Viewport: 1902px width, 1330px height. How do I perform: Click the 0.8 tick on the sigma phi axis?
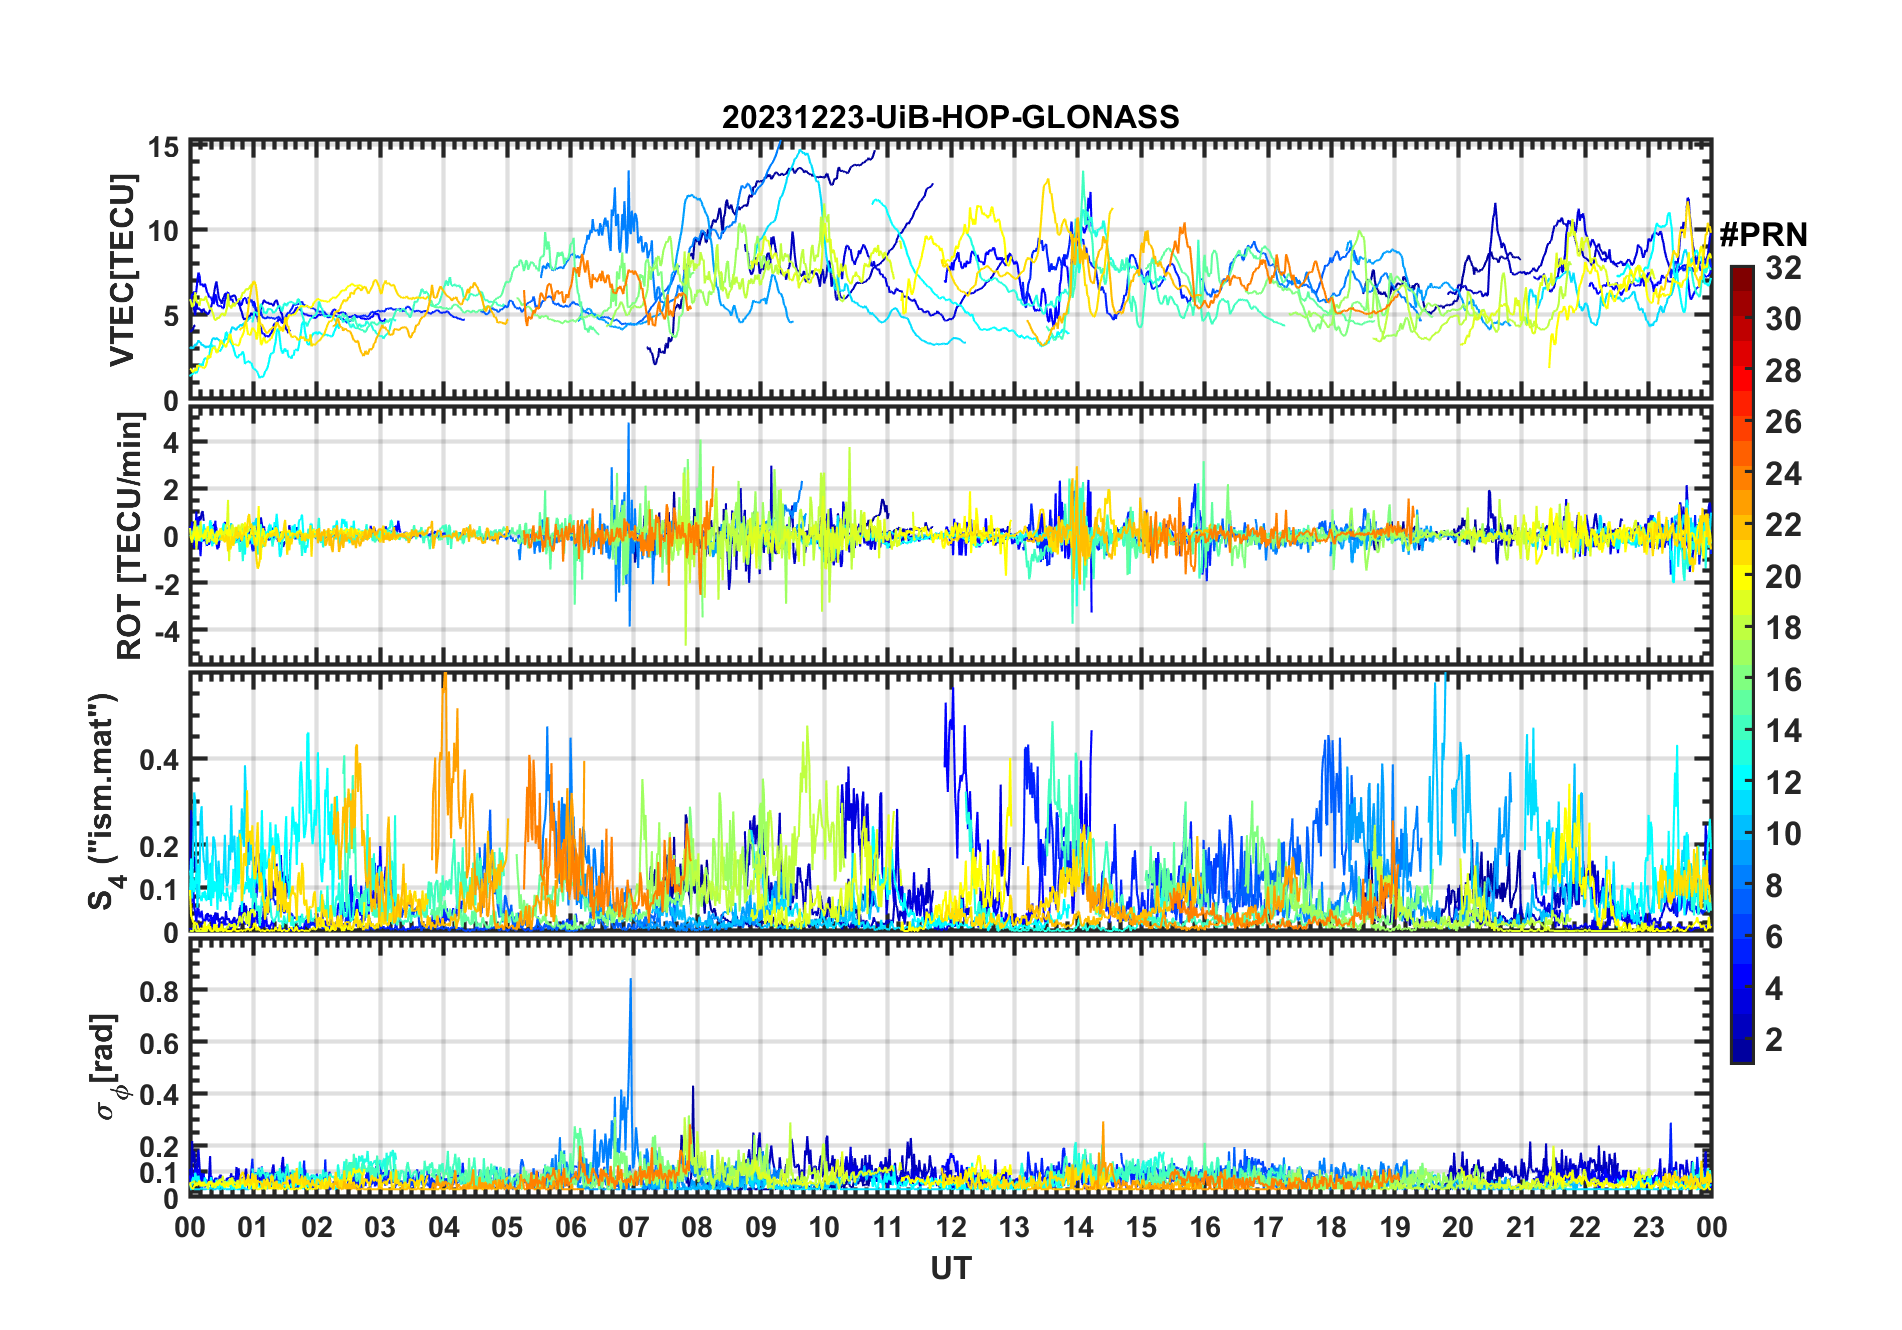pyautogui.click(x=160, y=992)
